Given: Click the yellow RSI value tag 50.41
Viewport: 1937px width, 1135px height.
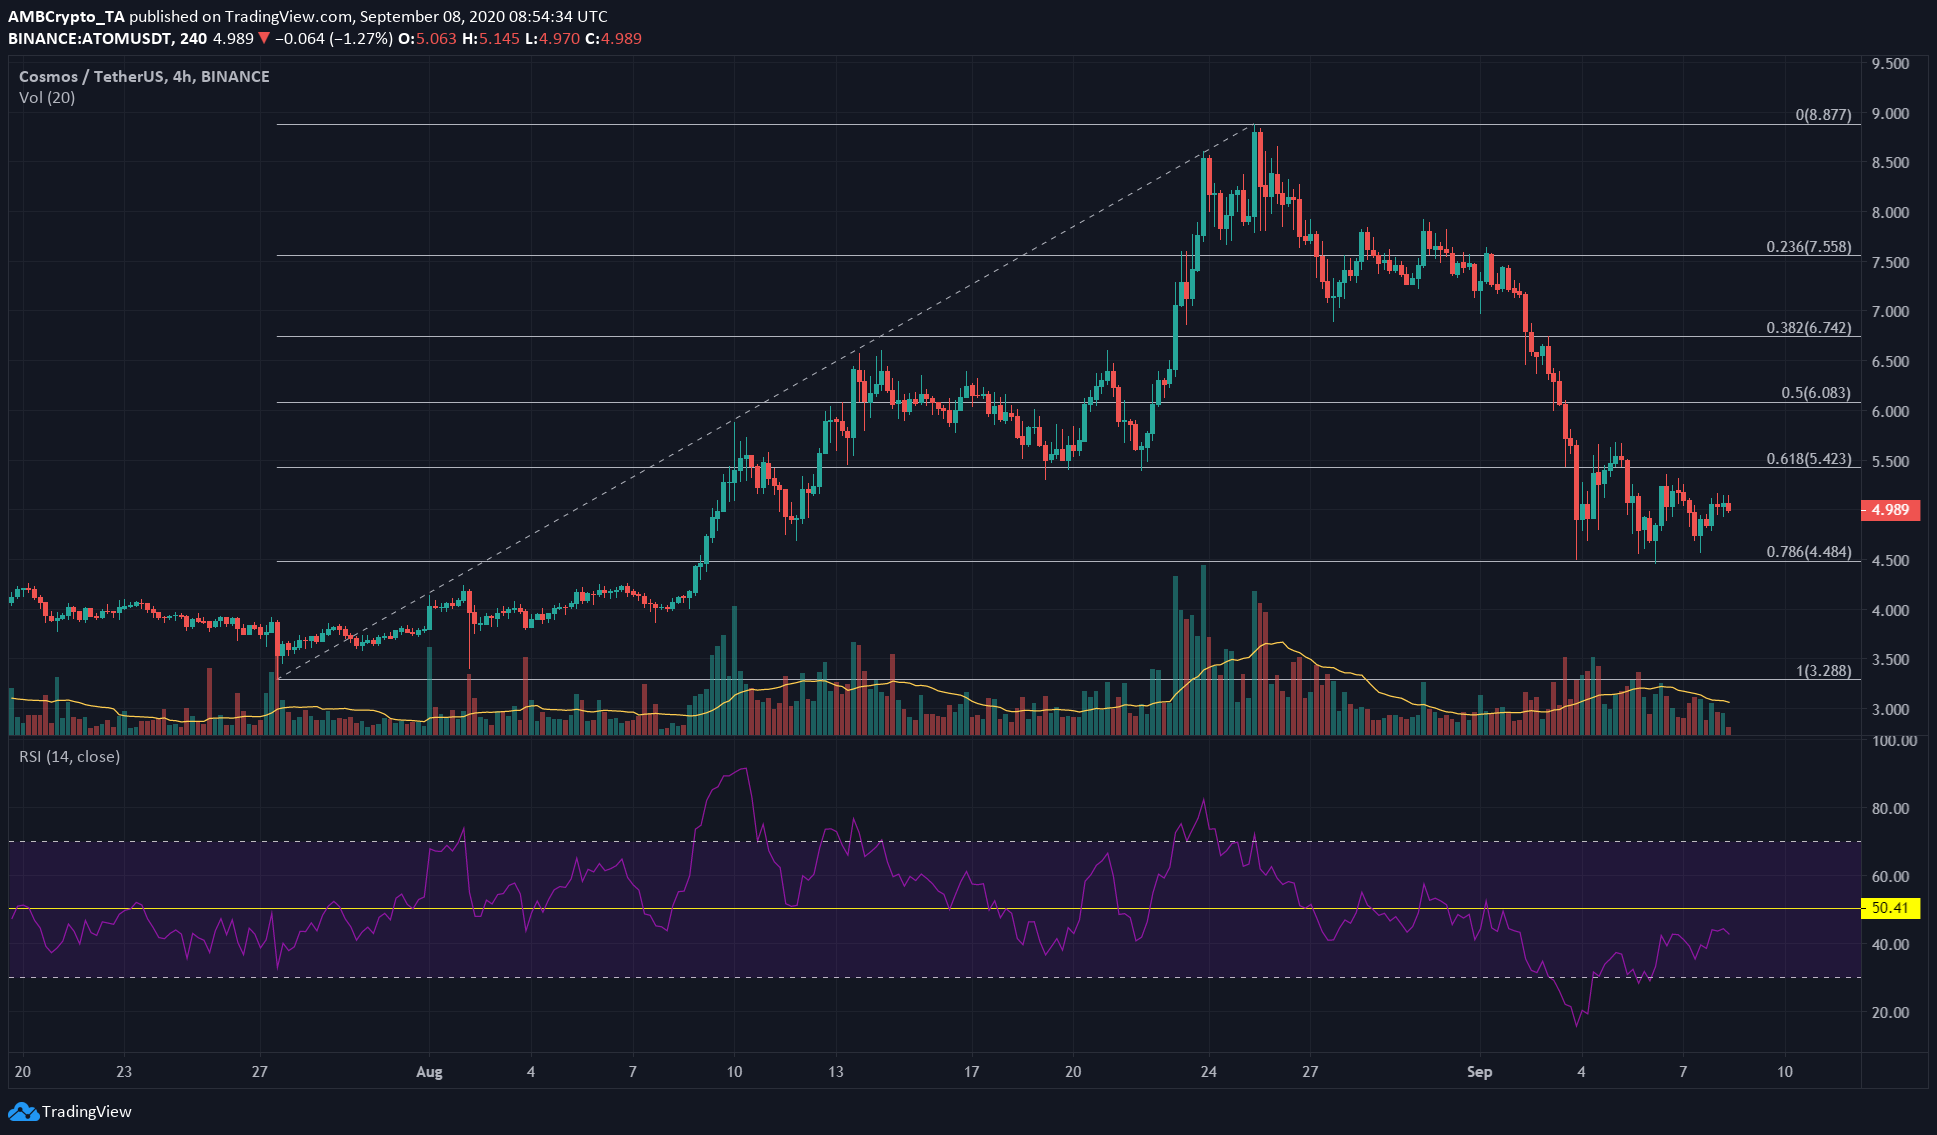Looking at the screenshot, I should pyautogui.click(x=1890, y=908).
